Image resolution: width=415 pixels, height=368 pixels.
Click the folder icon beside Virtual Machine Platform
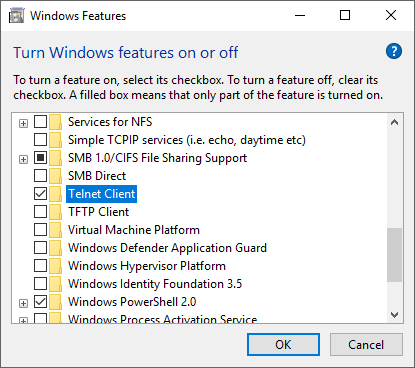click(x=55, y=230)
